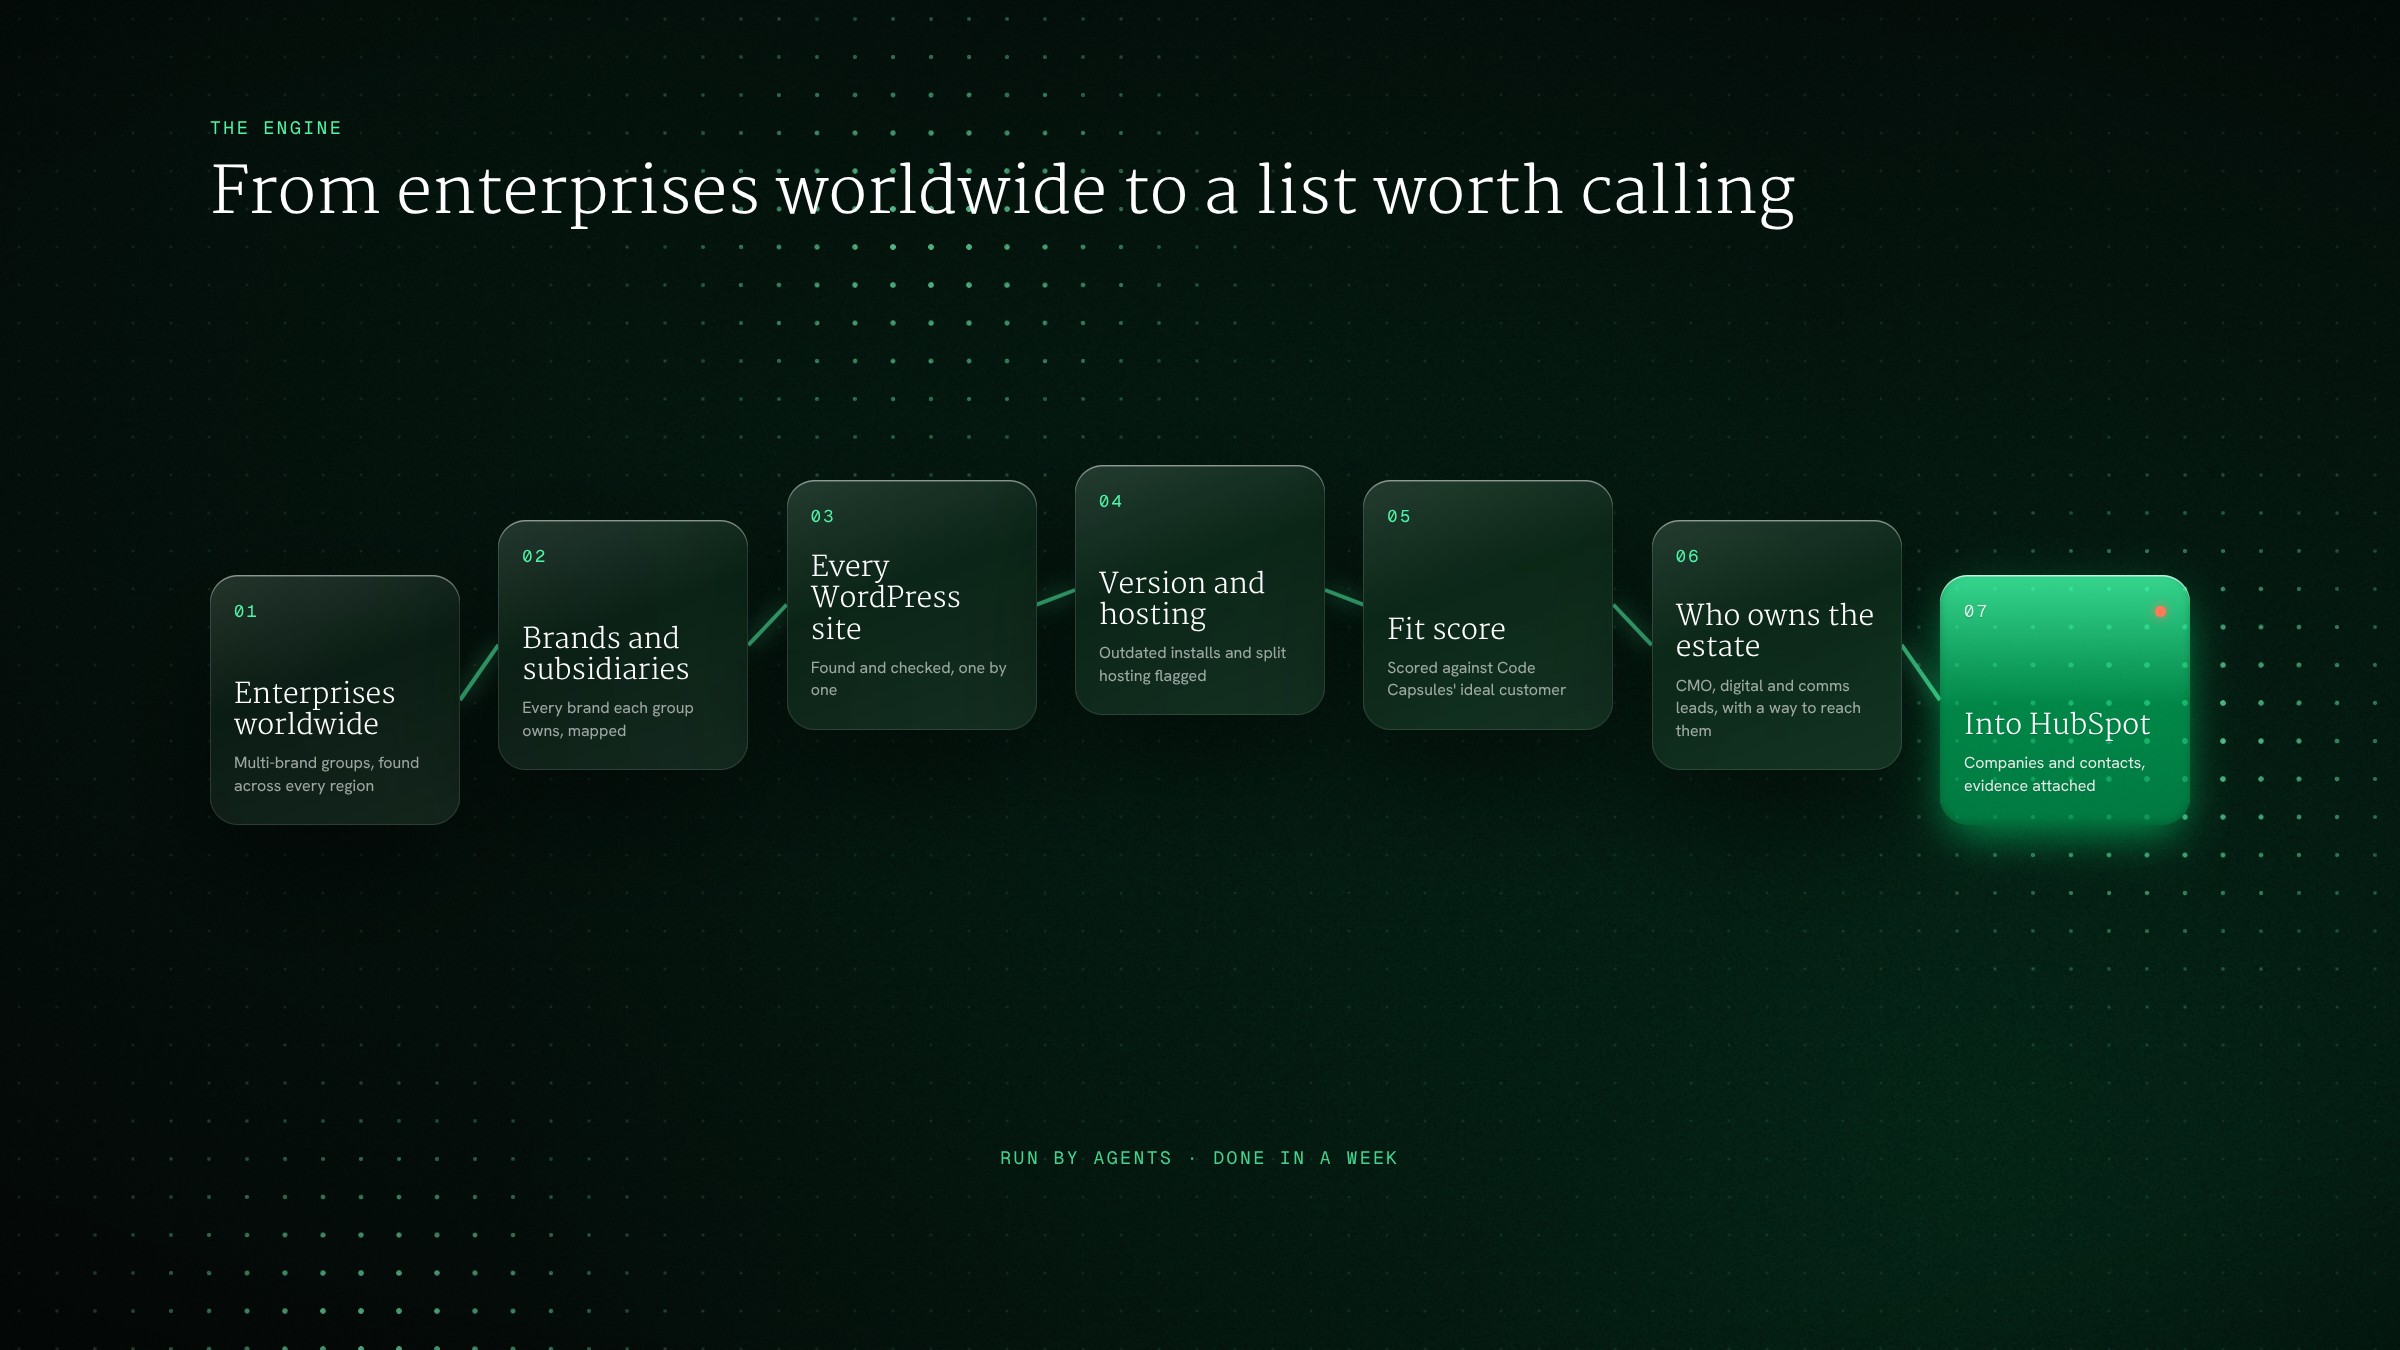Click the red status dot on card 07
Viewport: 2400px width, 1350px height.
(2160, 611)
